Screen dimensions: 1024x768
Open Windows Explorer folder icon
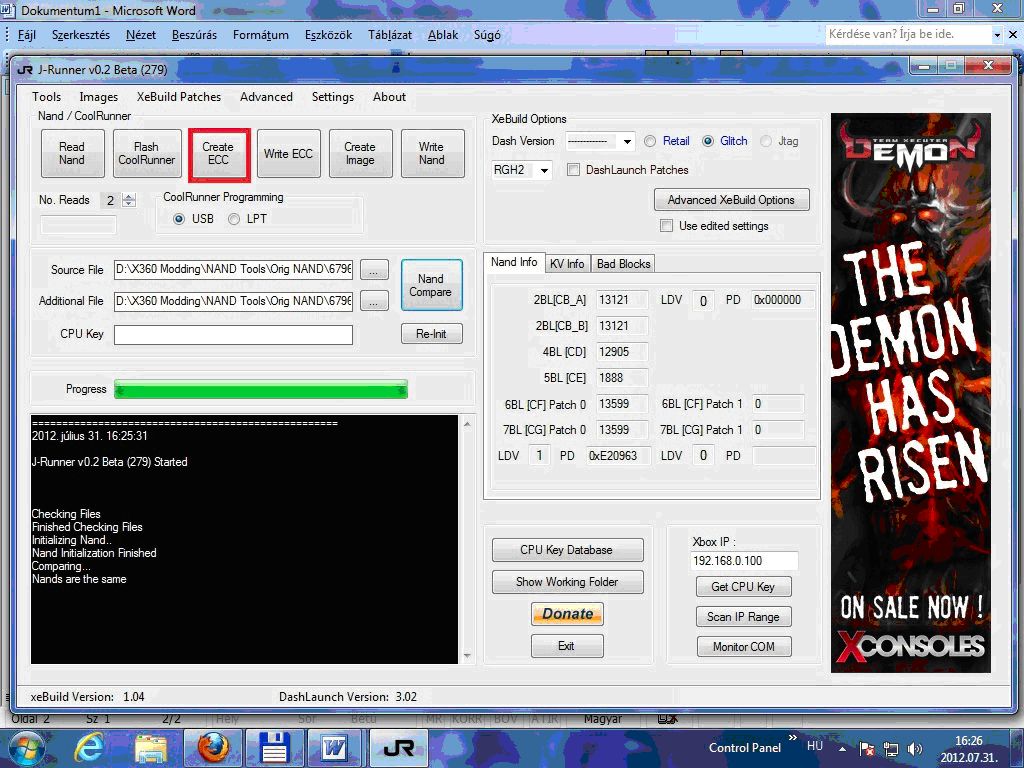coord(151,747)
